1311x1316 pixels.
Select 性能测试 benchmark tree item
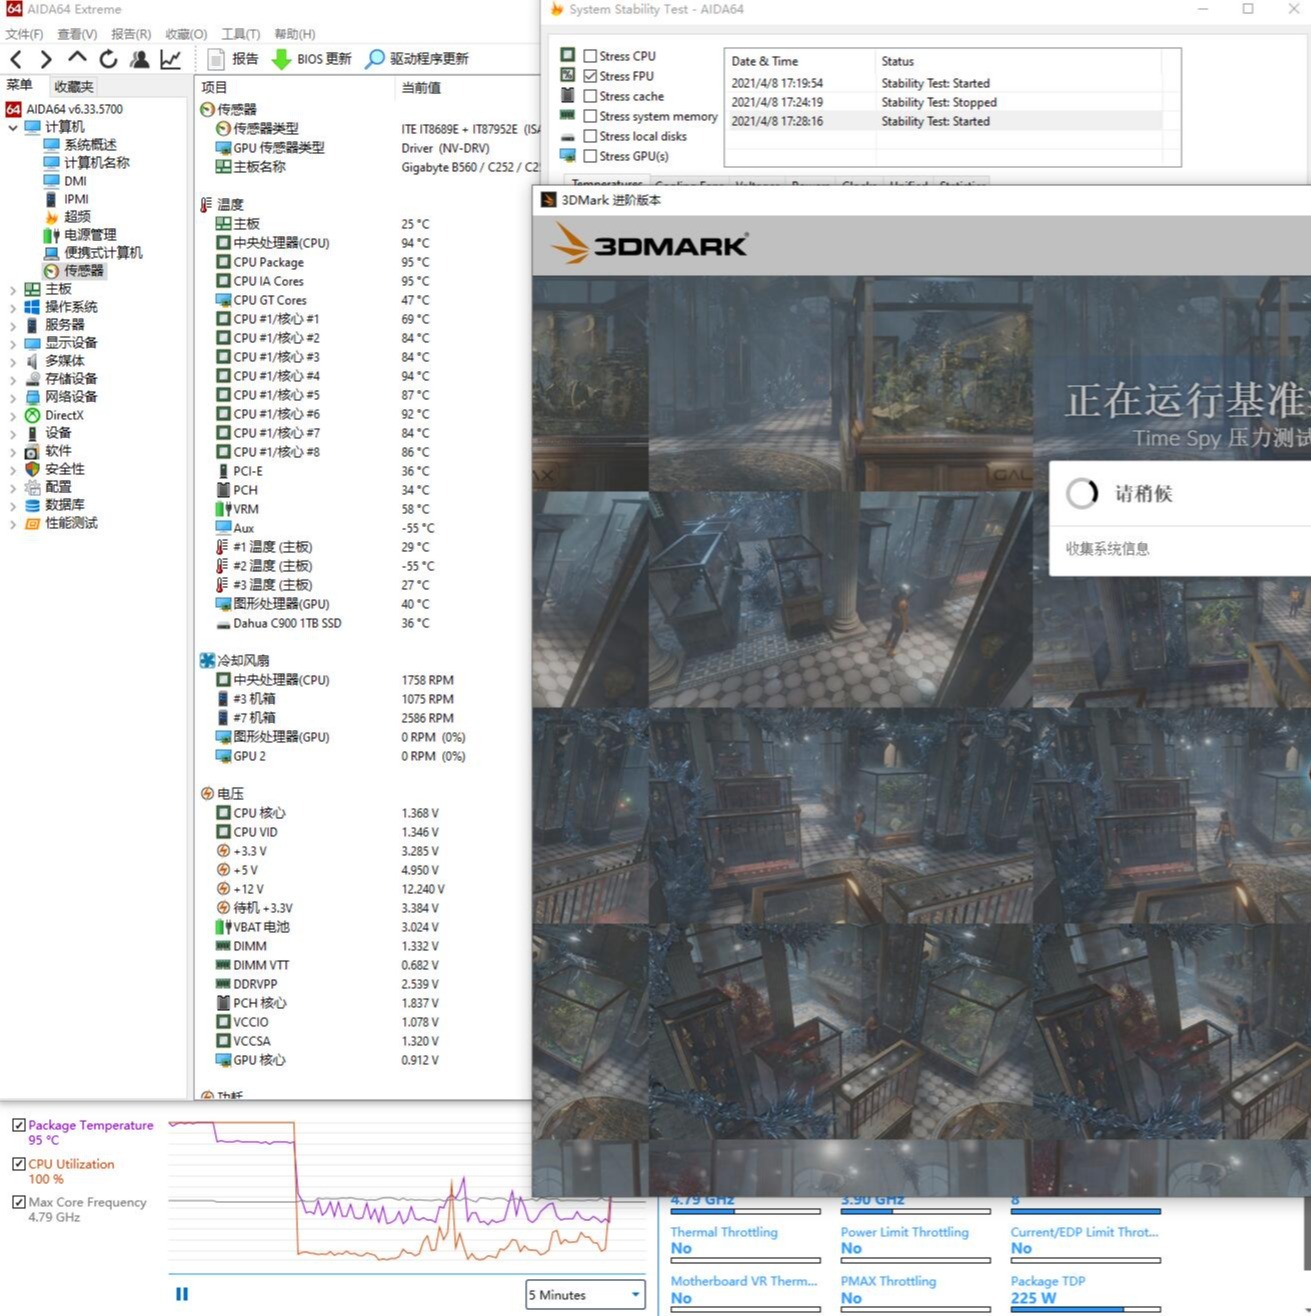[x=71, y=523]
